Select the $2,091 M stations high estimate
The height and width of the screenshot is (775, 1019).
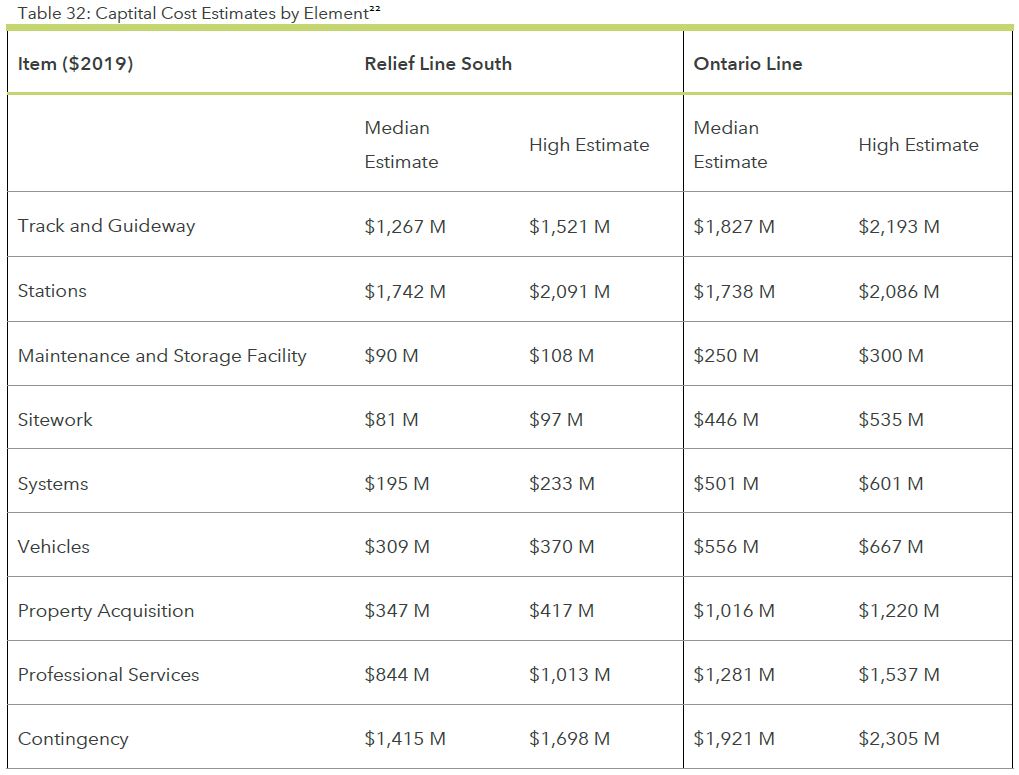(569, 292)
